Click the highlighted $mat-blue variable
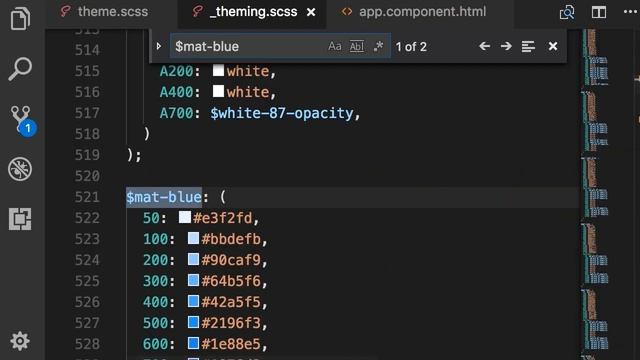This screenshot has width=640, height=360. point(164,197)
